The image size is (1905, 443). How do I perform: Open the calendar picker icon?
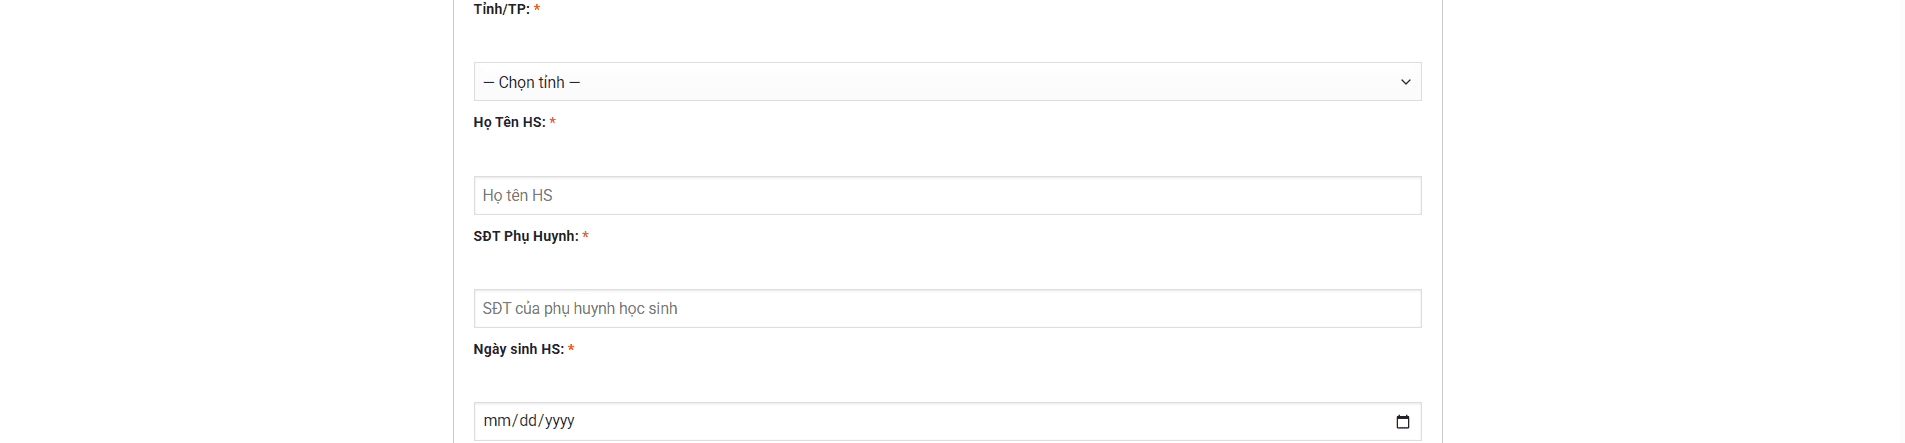pyautogui.click(x=1402, y=422)
